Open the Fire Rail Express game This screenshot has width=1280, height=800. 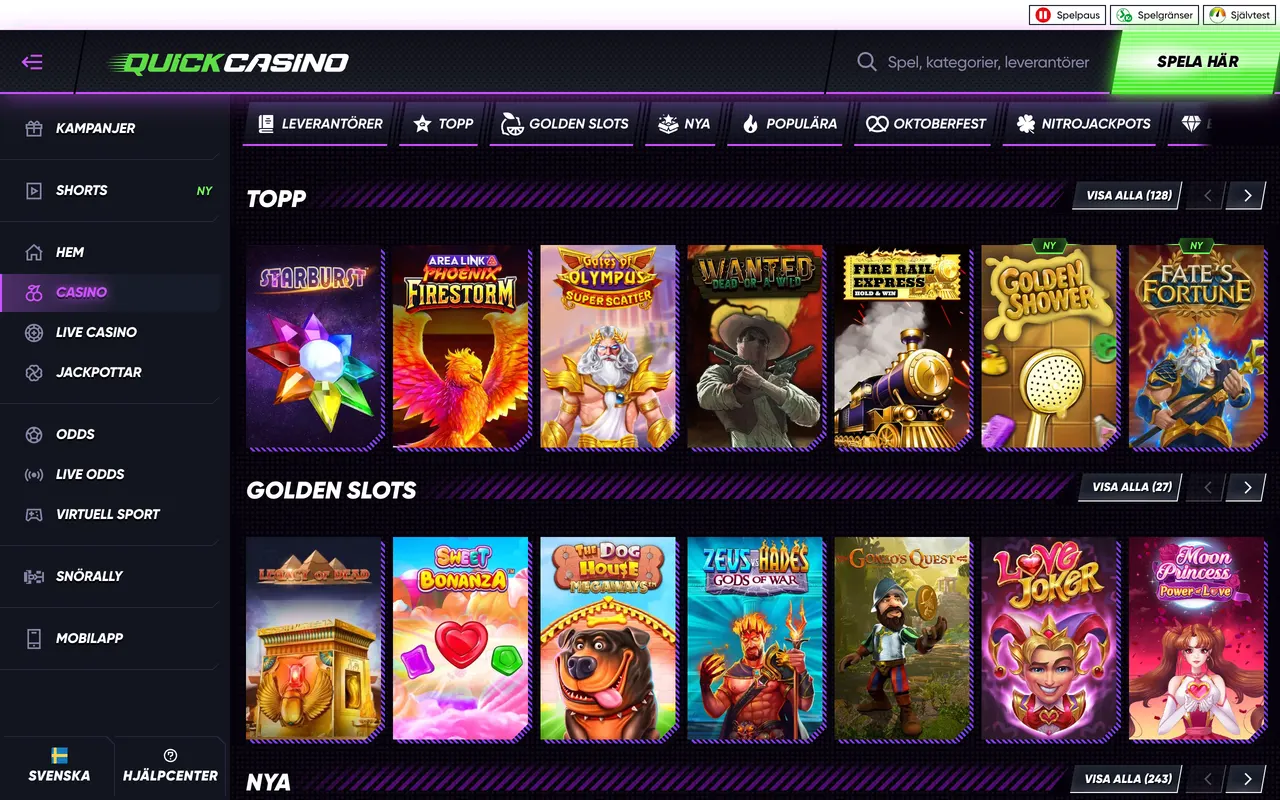pos(903,347)
